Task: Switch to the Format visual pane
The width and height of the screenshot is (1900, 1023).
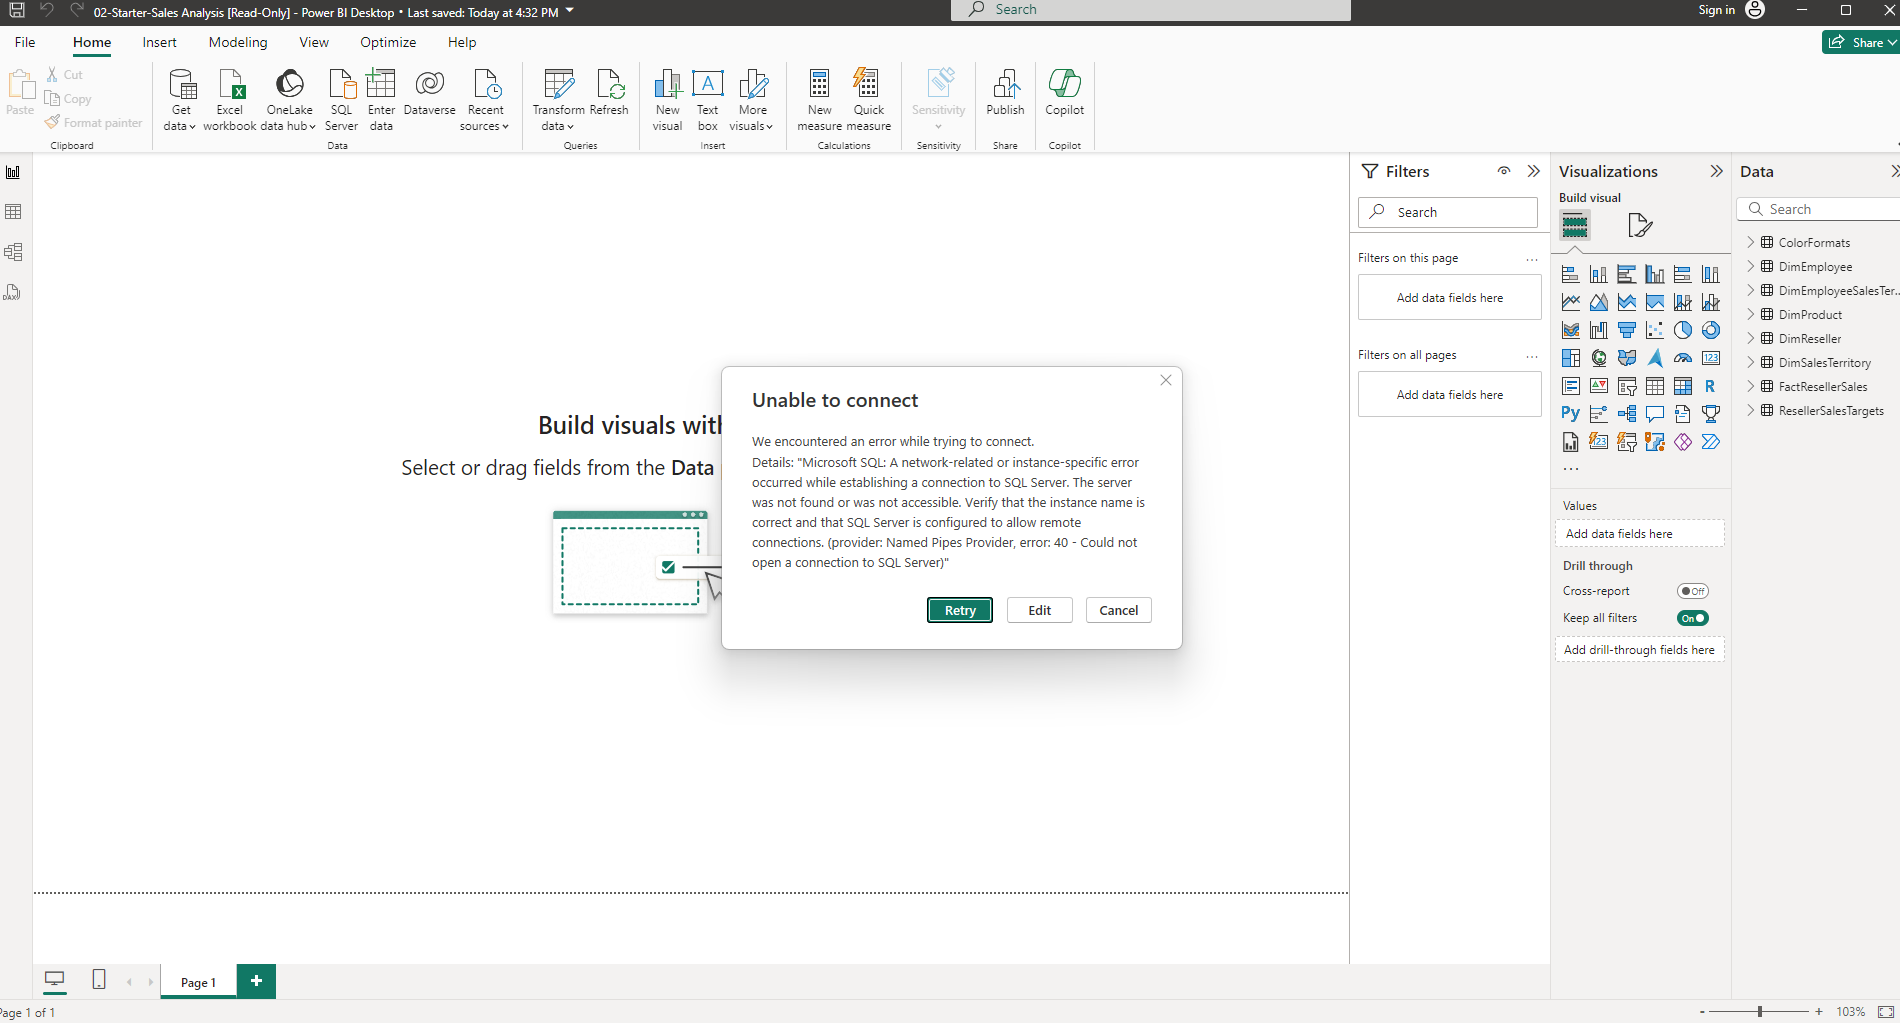Action: (x=1640, y=225)
